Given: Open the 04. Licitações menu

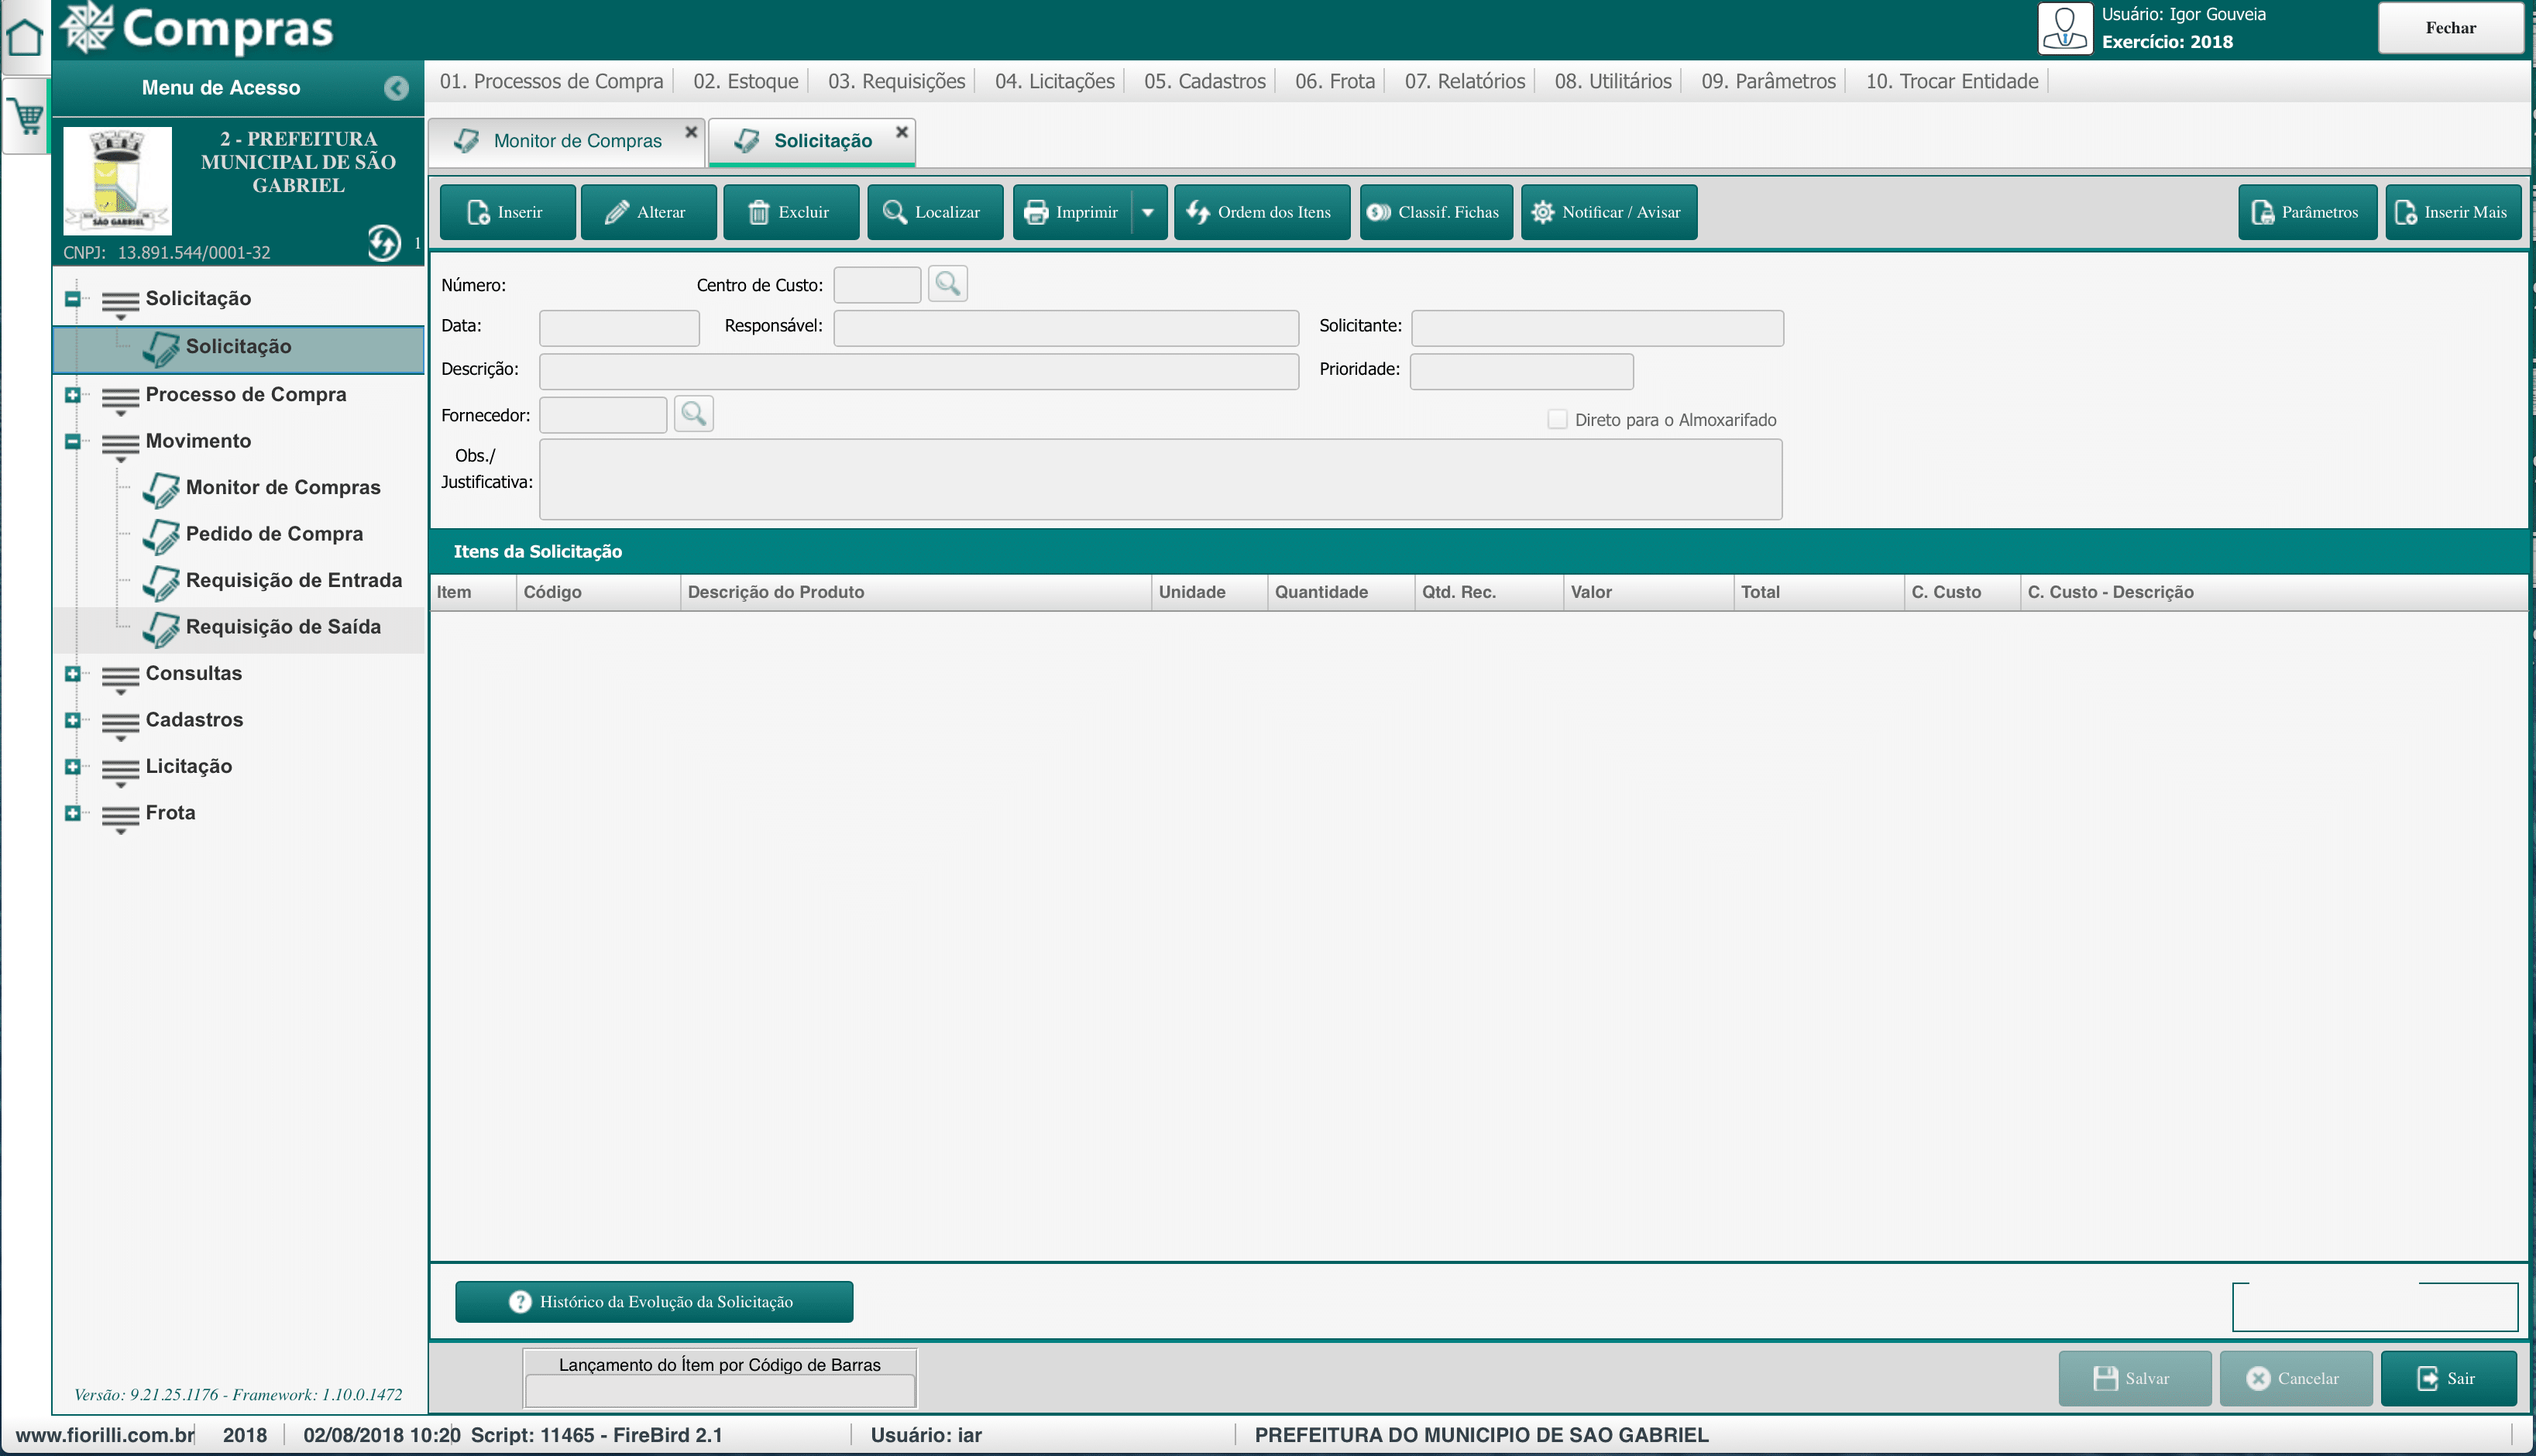Looking at the screenshot, I should tap(1054, 81).
